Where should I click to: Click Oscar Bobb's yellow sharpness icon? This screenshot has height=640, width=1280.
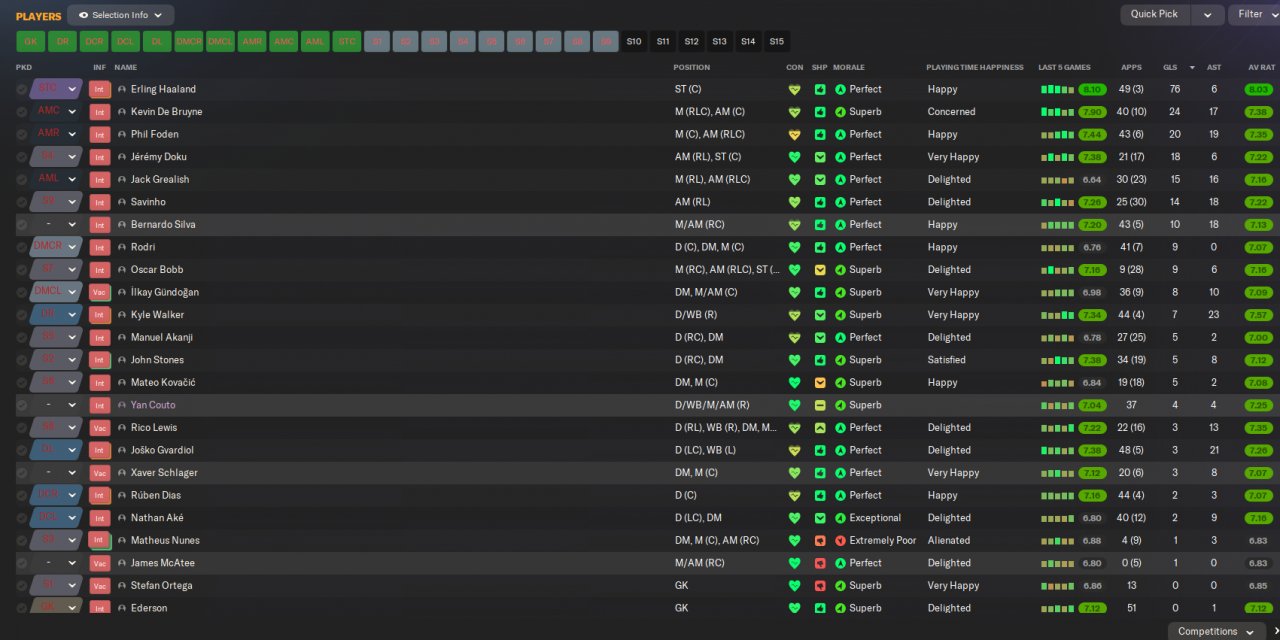tap(820, 270)
